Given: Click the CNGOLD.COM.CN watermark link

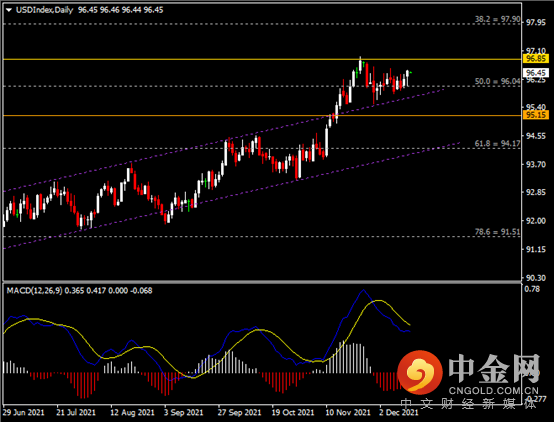Looking at the screenshot, I should [x=494, y=391].
